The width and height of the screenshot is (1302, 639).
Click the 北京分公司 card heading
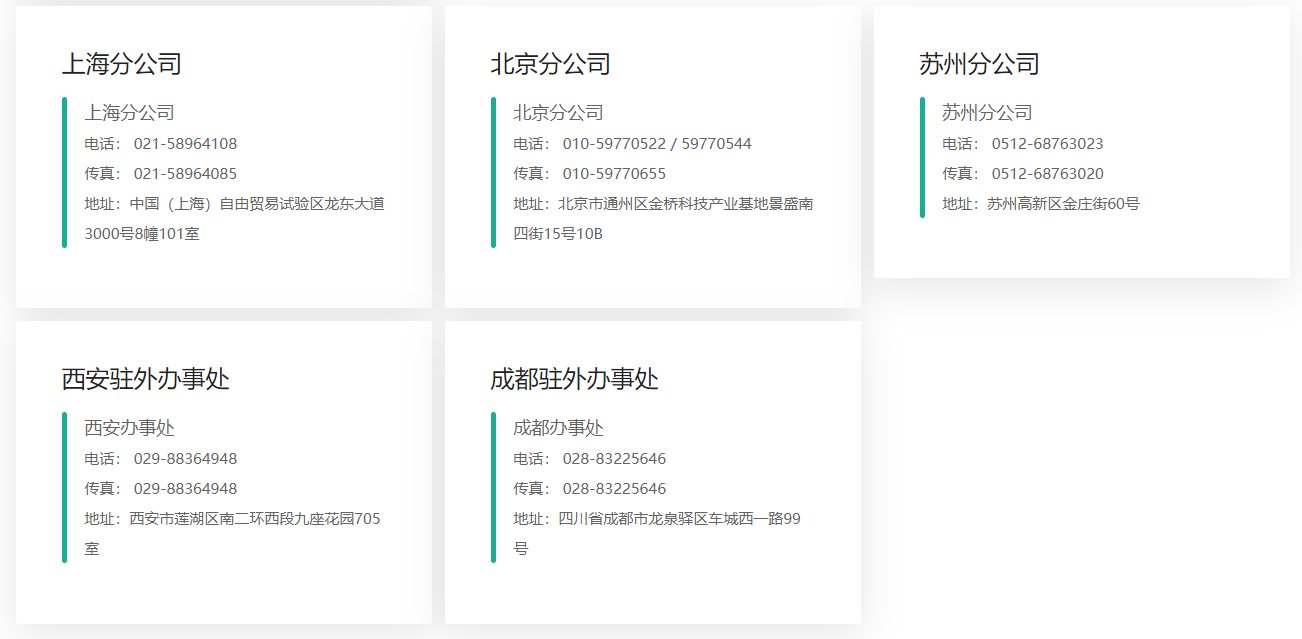point(550,64)
